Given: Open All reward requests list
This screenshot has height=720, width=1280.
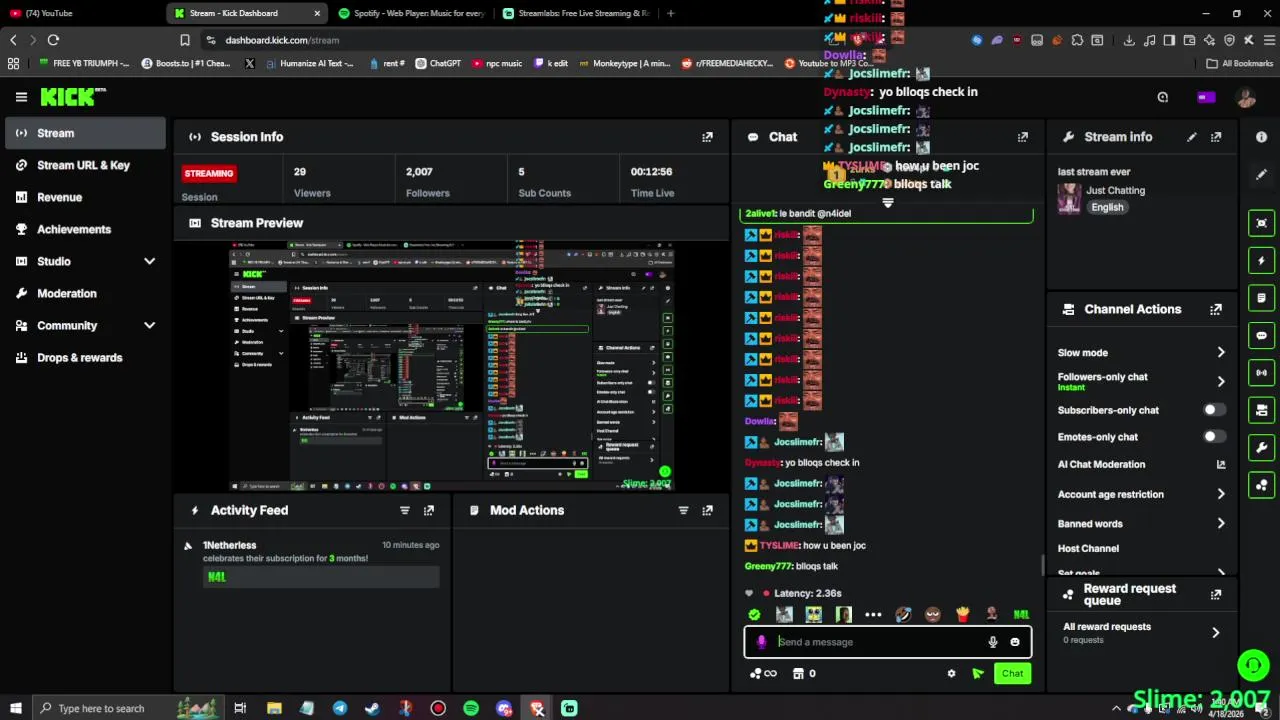Looking at the screenshot, I should [x=1140, y=632].
